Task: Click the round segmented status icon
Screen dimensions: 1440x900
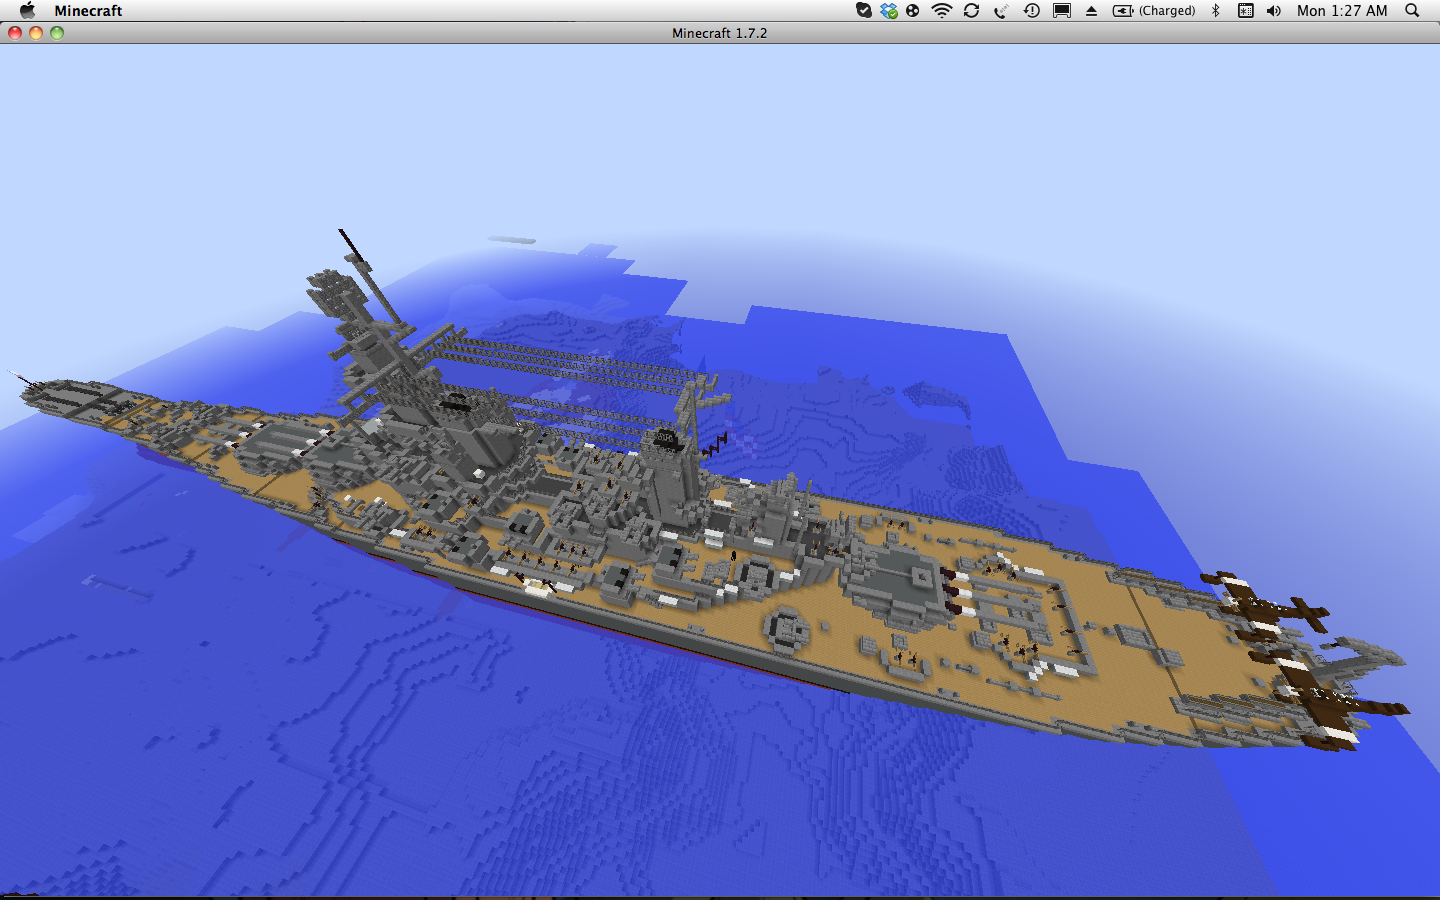Action: [913, 10]
